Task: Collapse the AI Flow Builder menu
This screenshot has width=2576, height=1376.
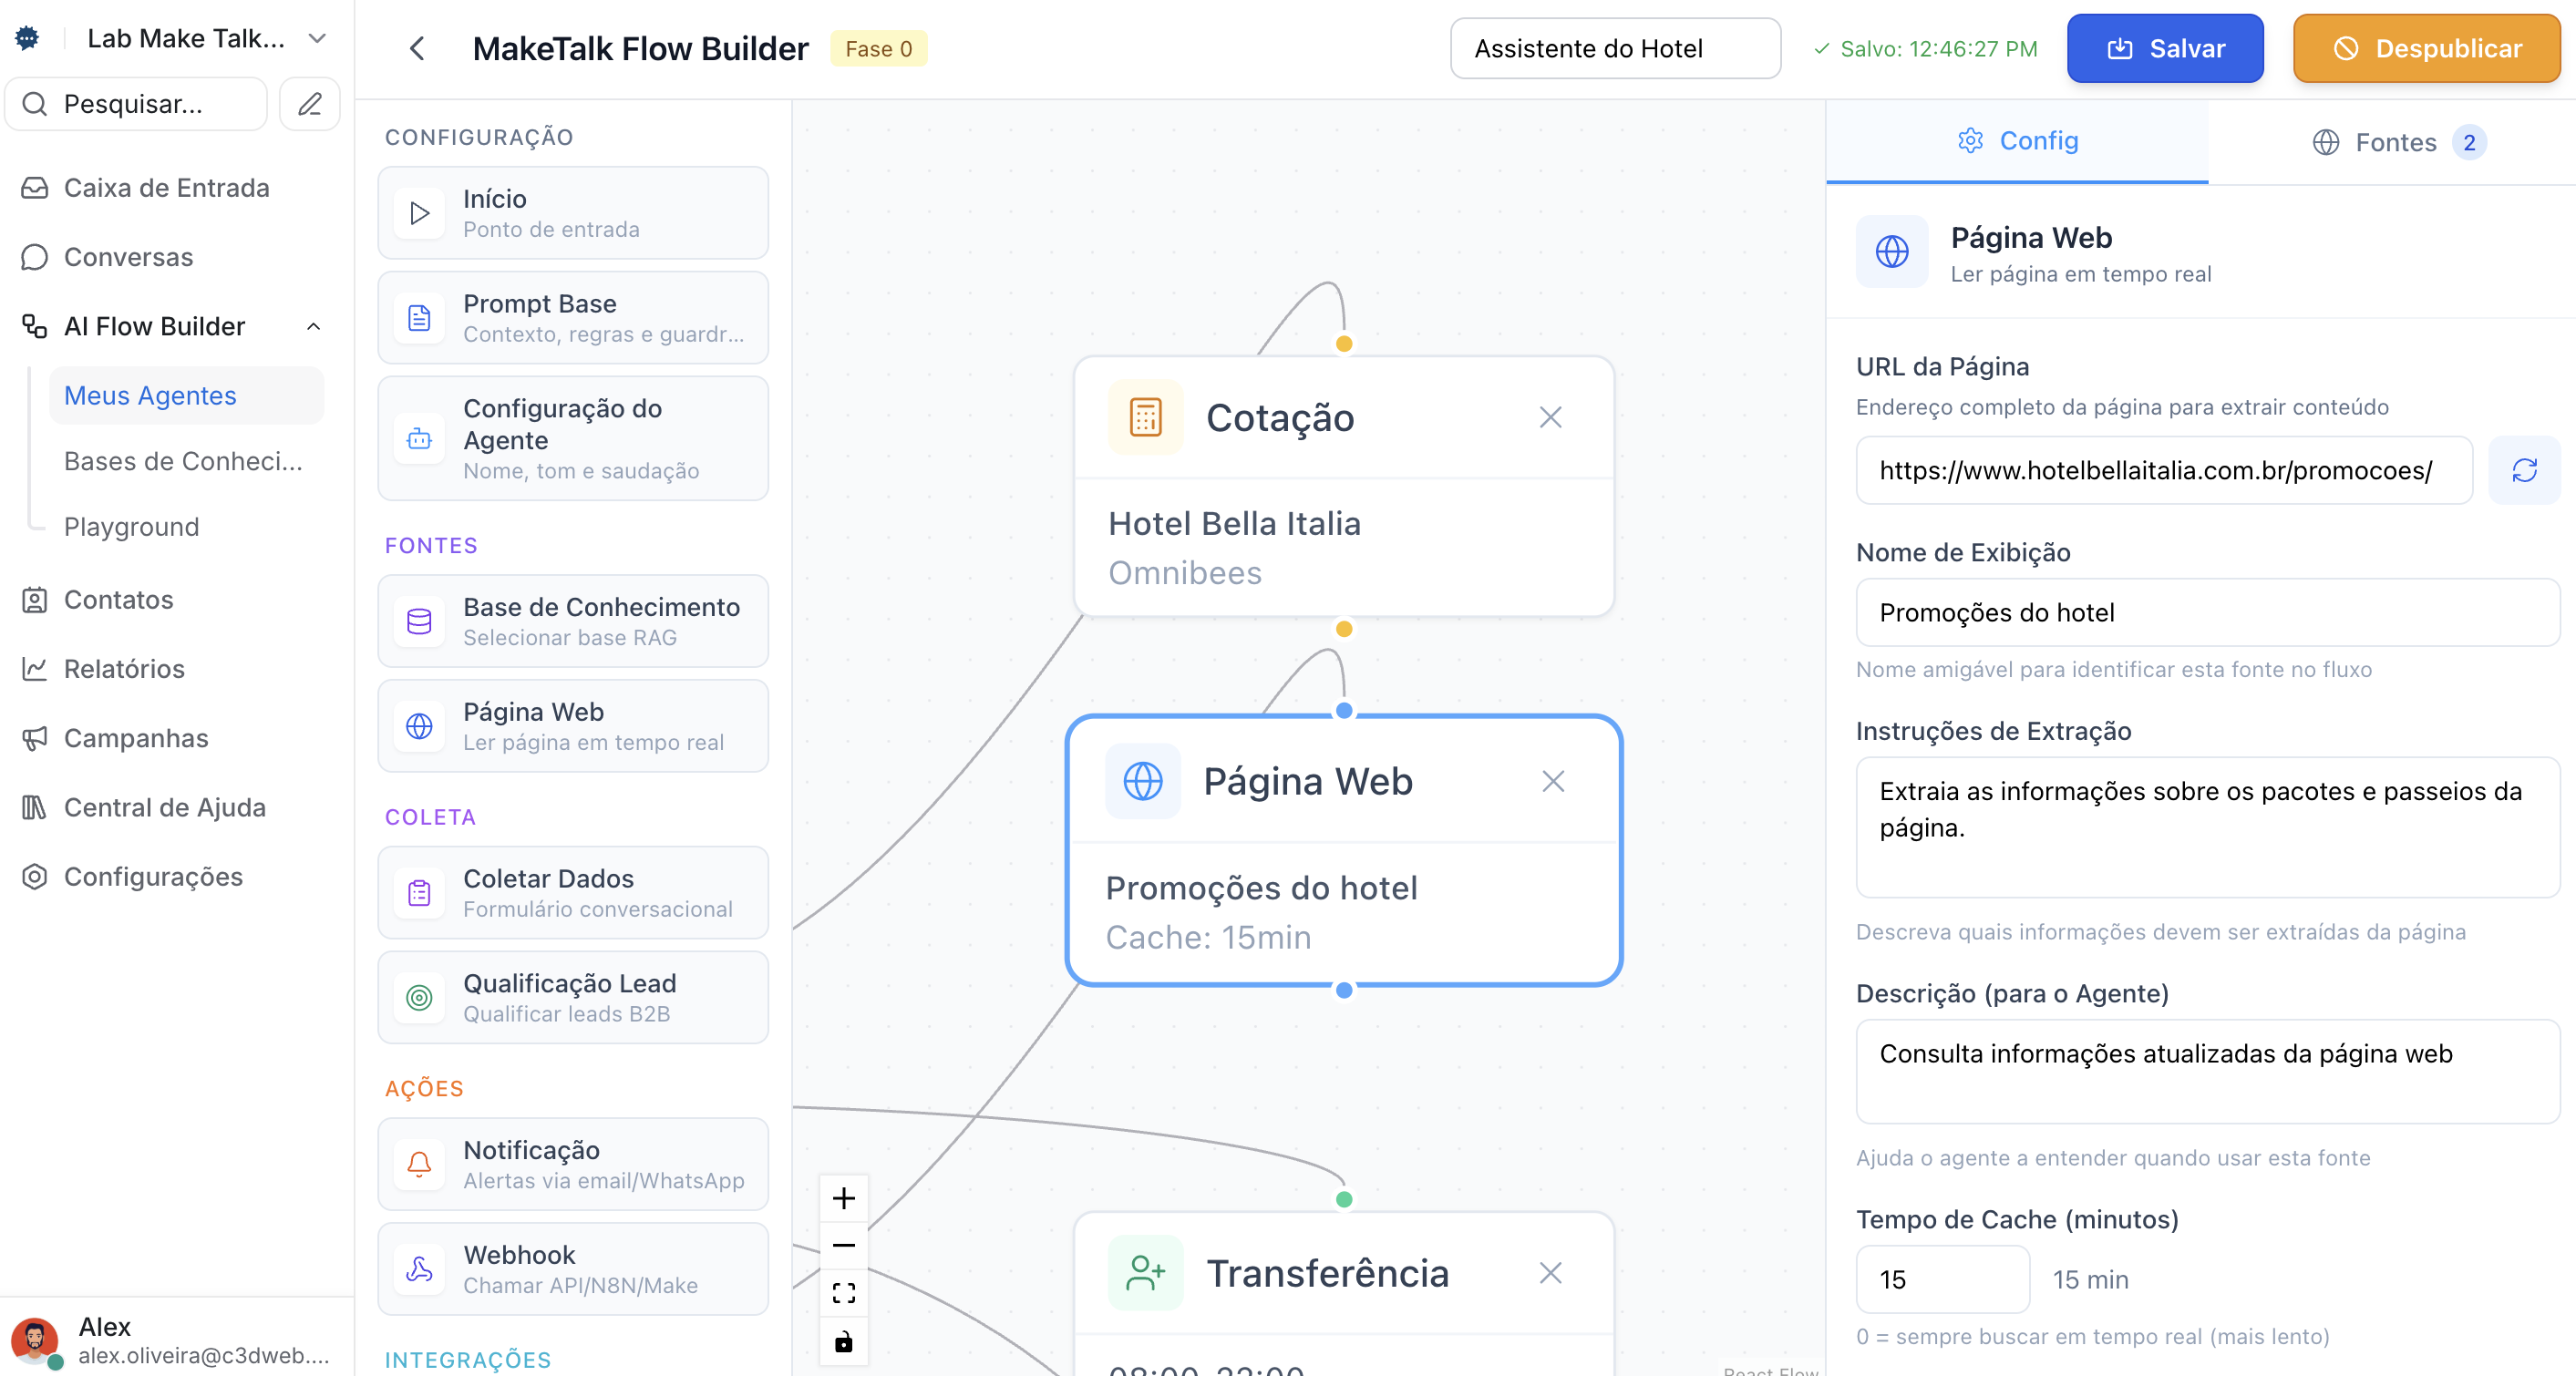Action: (313, 326)
